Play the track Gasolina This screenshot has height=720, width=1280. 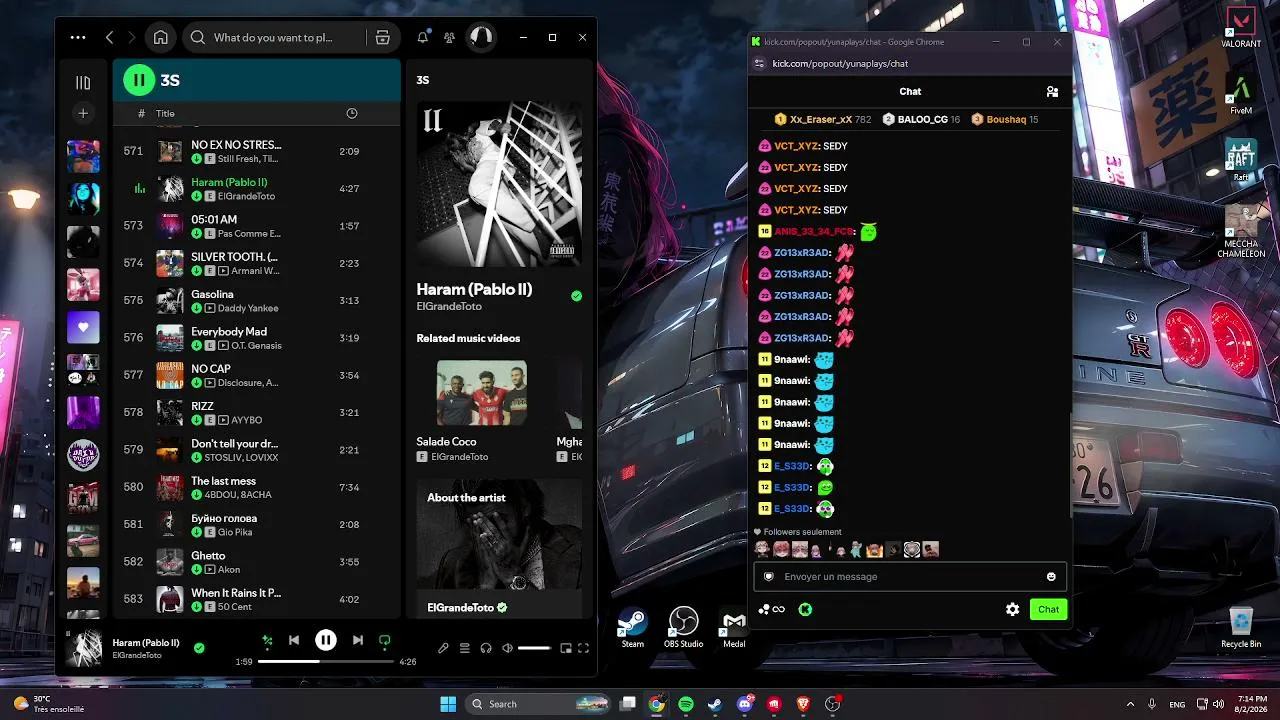pyautogui.click(x=256, y=301)
